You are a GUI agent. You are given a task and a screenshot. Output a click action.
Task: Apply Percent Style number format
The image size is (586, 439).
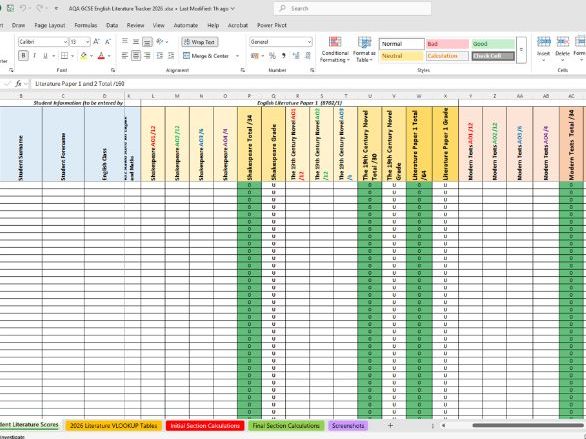(x=272, y=56)
